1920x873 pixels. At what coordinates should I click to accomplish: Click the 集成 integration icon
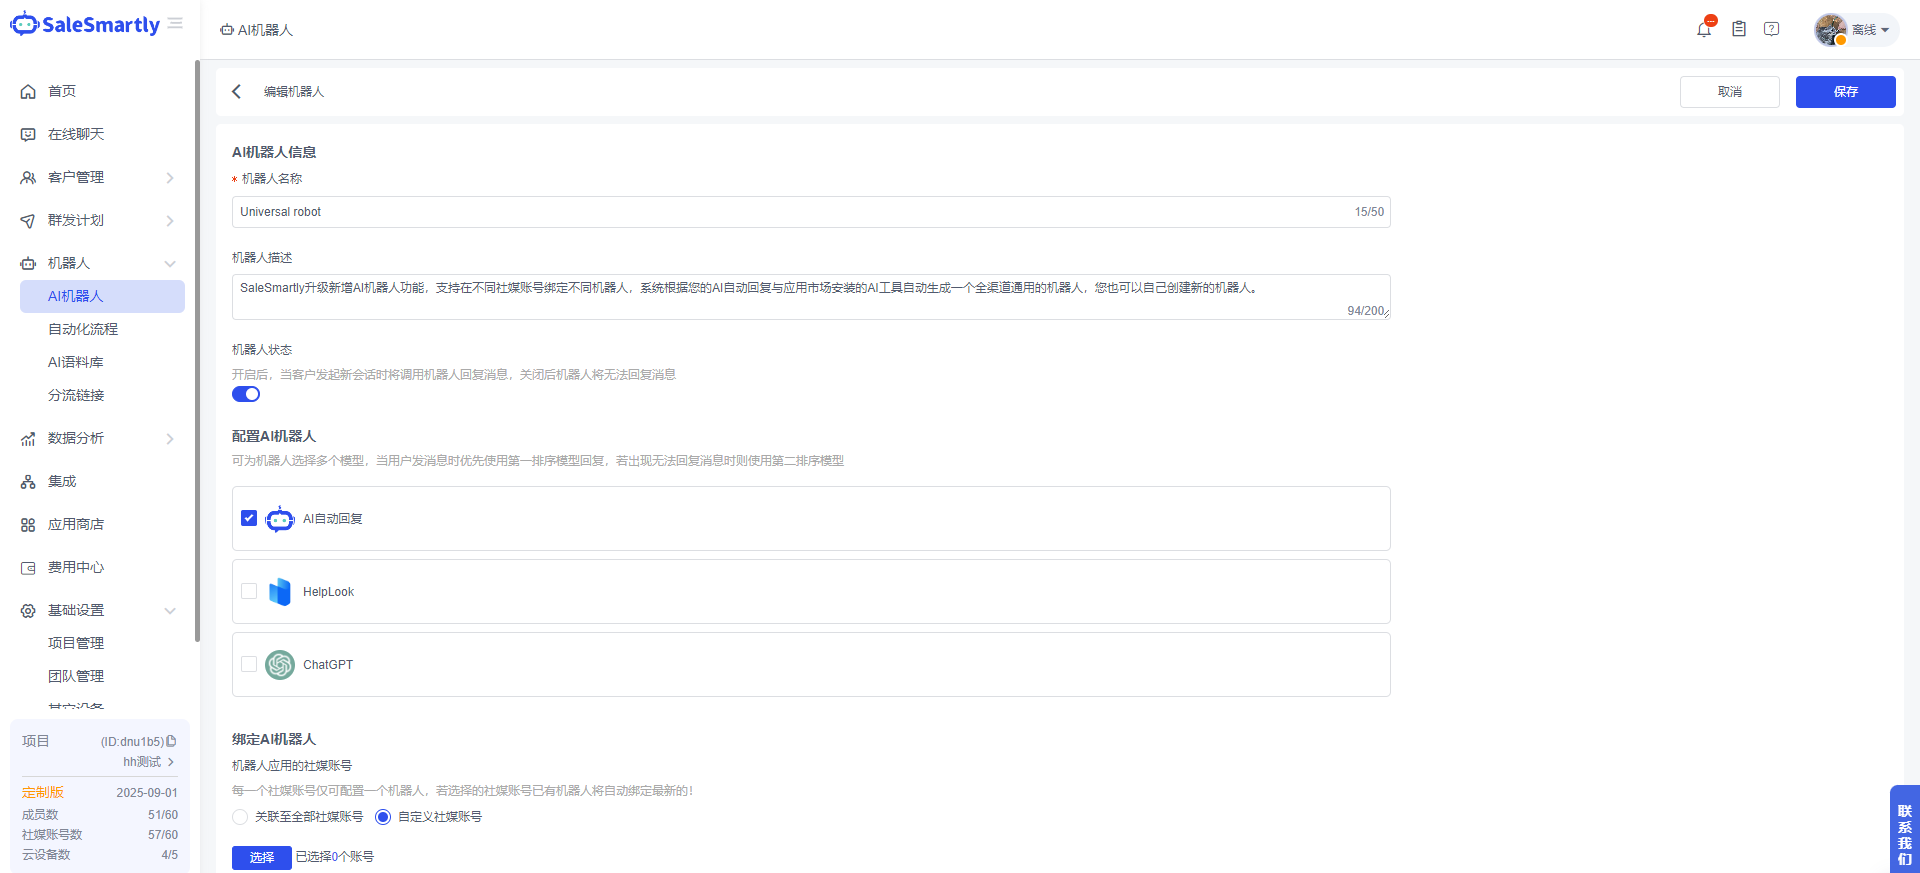pyautogui.click(x=28, y=481)
